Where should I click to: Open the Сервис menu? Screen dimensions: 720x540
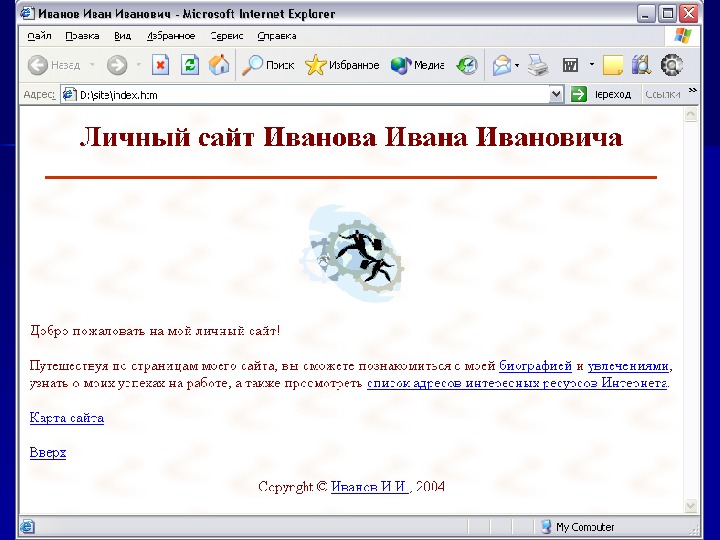coord(227,36)
